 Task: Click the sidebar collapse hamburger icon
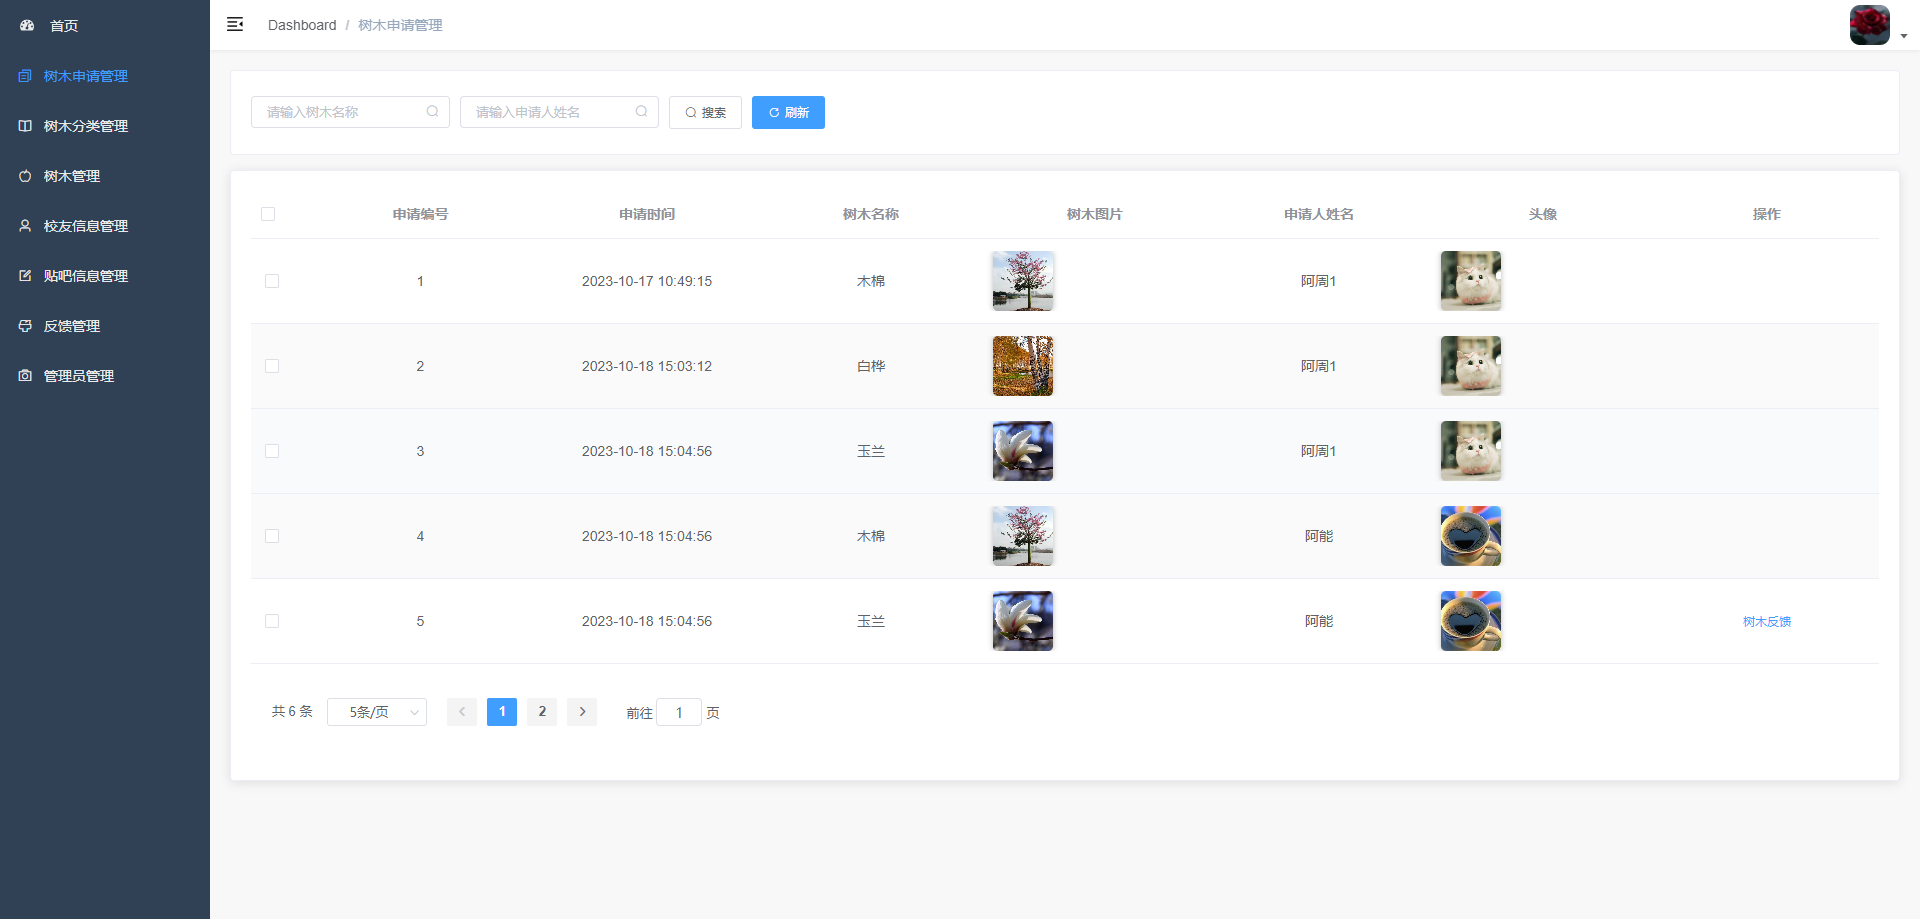point(235,25)
